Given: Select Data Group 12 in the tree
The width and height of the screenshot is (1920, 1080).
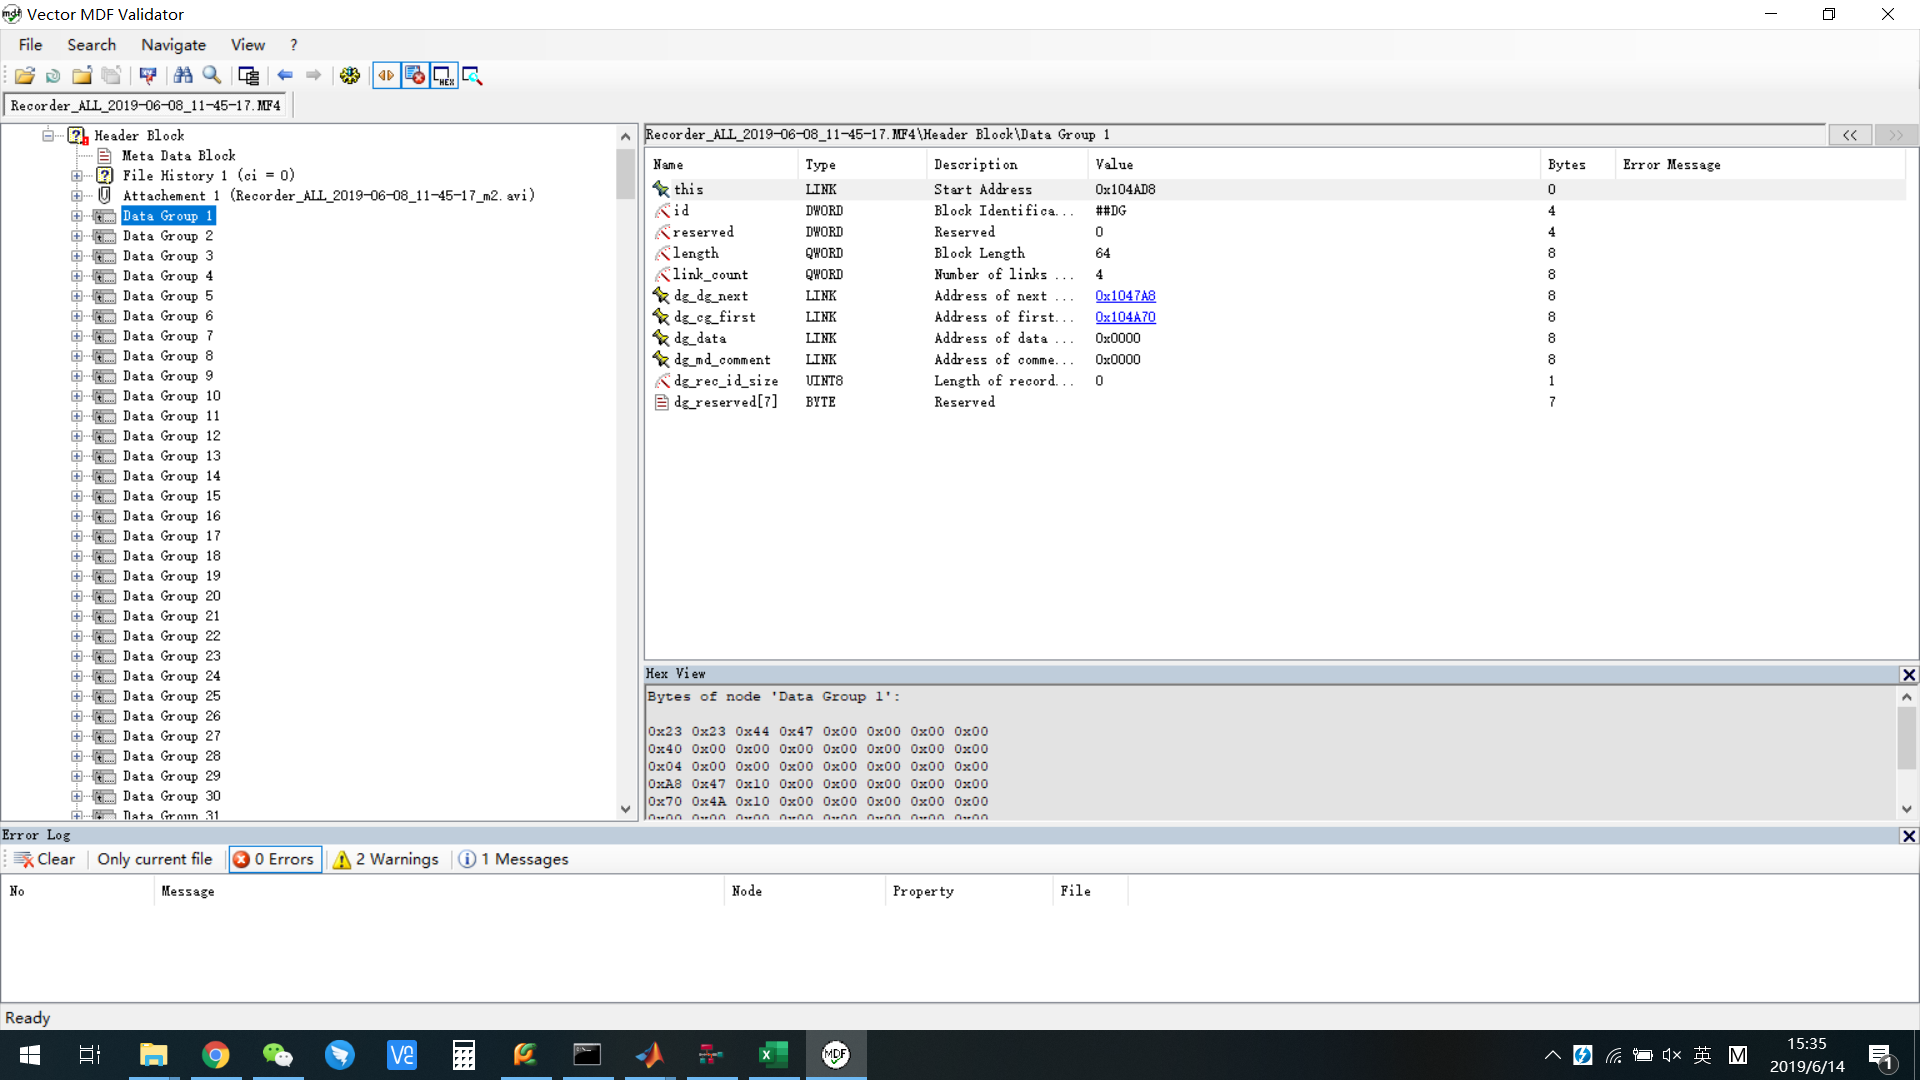Looking at the screenshot, I should [171, 436].
